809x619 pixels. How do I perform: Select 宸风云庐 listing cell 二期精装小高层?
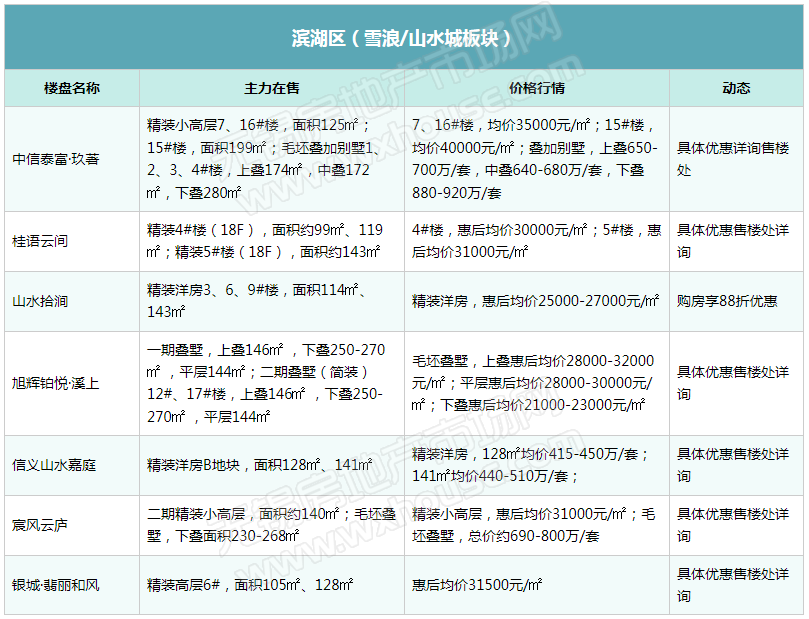[271, 525]
